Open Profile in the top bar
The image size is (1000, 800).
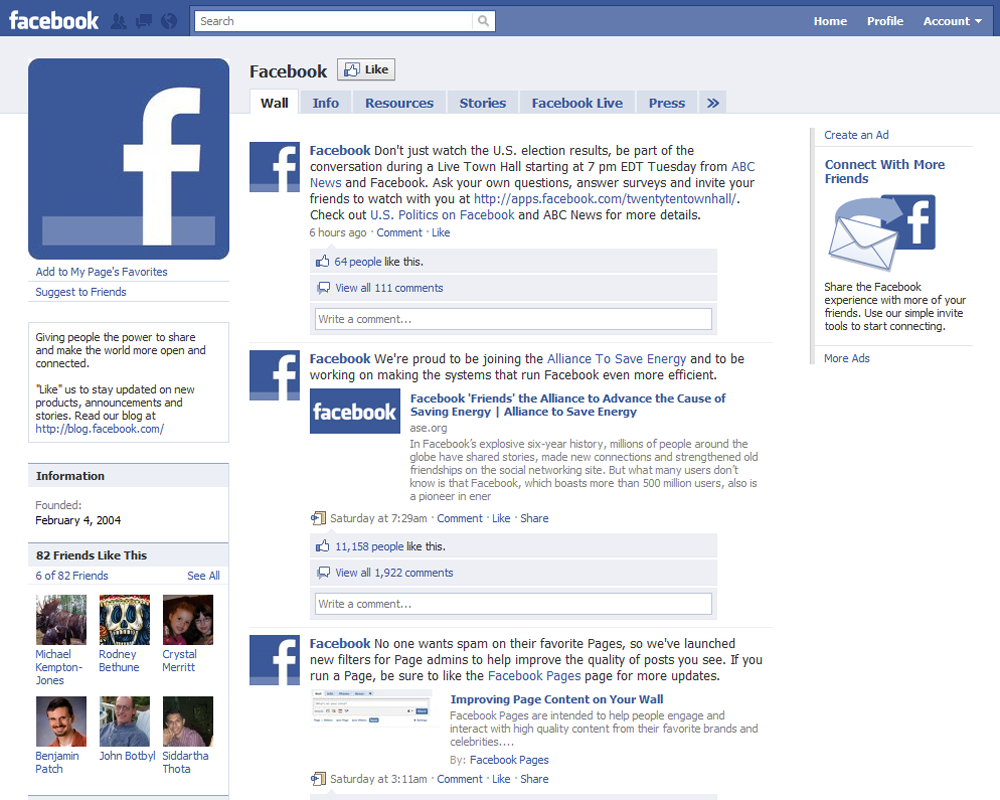885,21
